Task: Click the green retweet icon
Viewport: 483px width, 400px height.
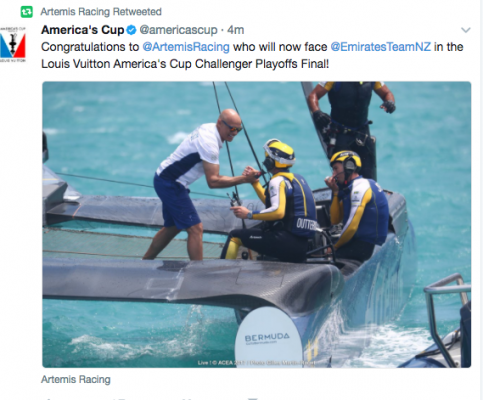Action: pyautogui.click(x=26, y=12)
